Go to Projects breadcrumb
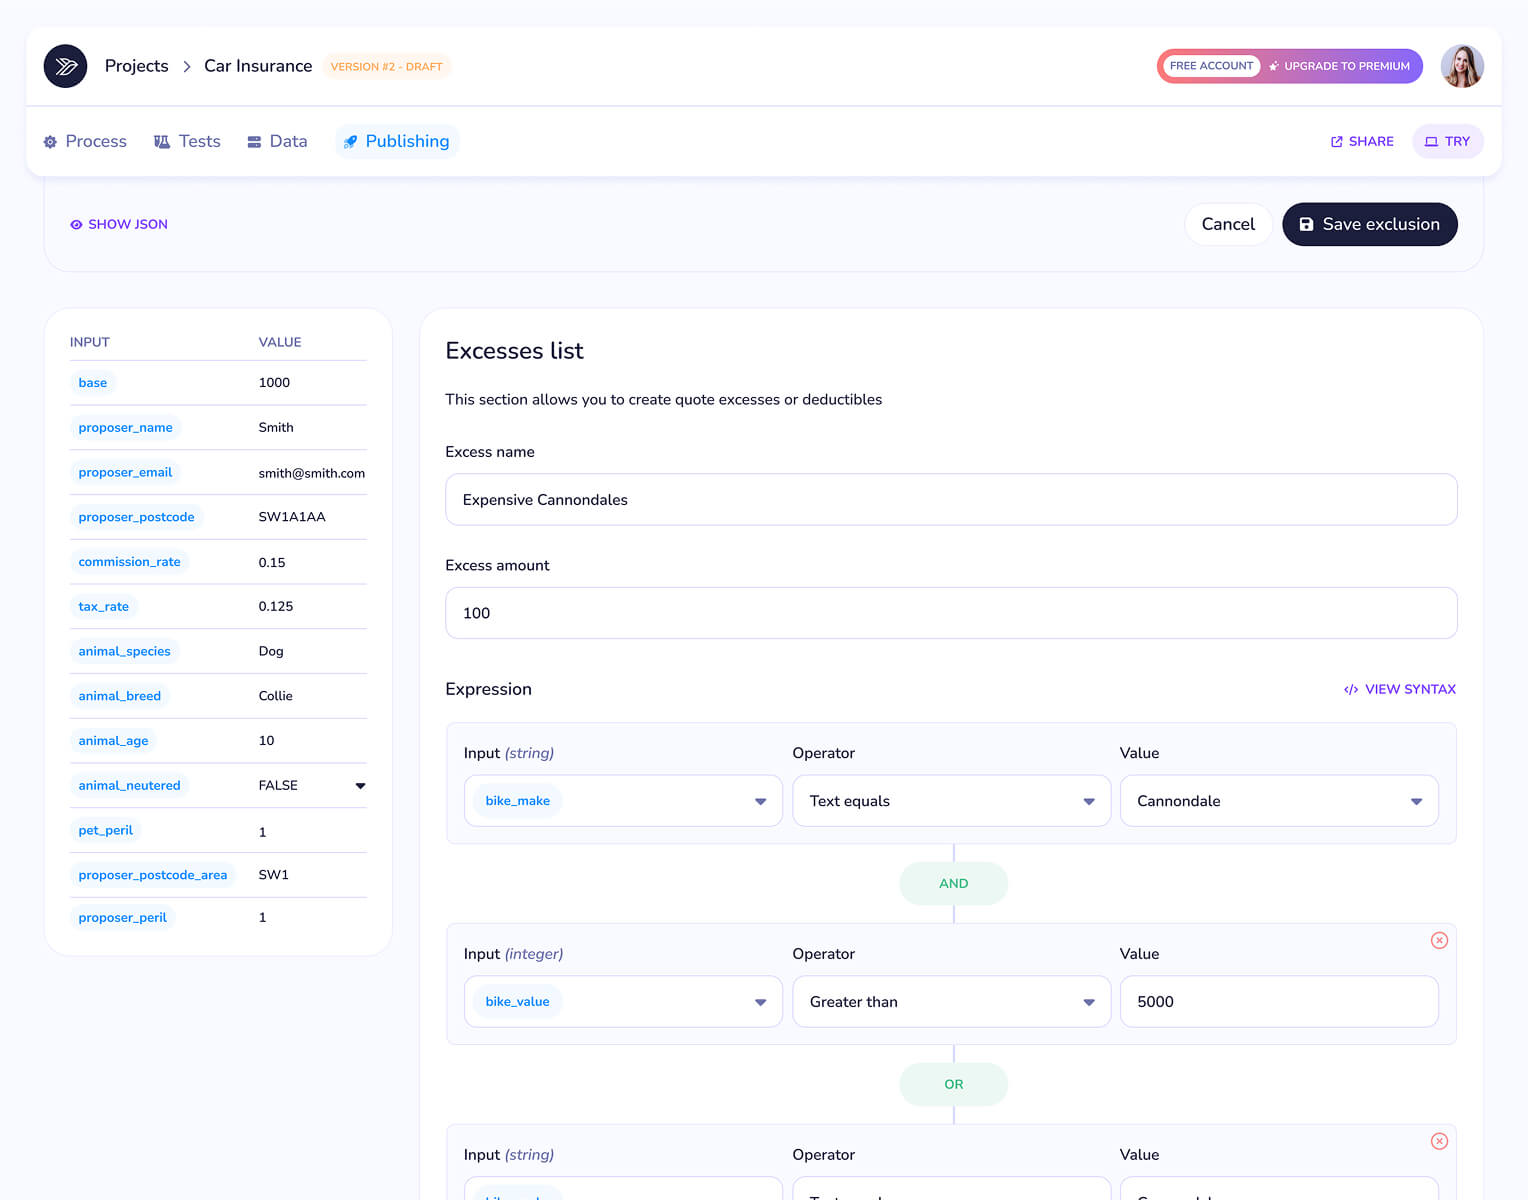 point(137,66)
